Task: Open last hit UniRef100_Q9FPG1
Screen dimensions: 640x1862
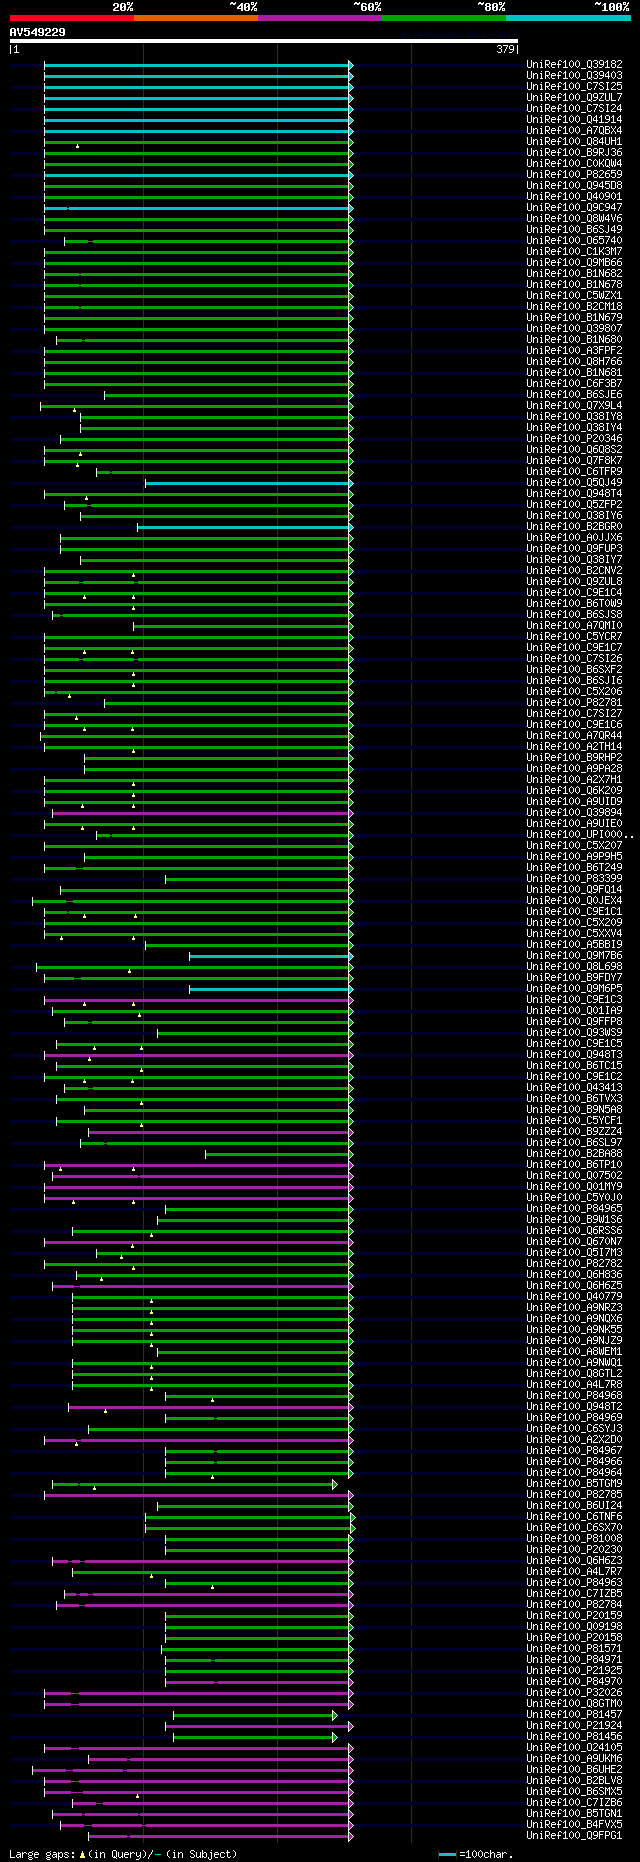Action: click(x=574, y=1836)
